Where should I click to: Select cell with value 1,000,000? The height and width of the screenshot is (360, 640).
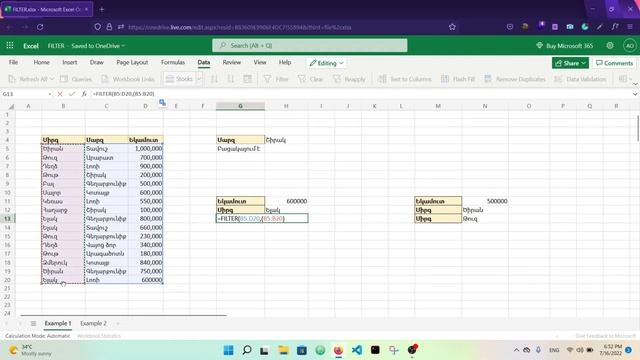(x=146, y=149)
